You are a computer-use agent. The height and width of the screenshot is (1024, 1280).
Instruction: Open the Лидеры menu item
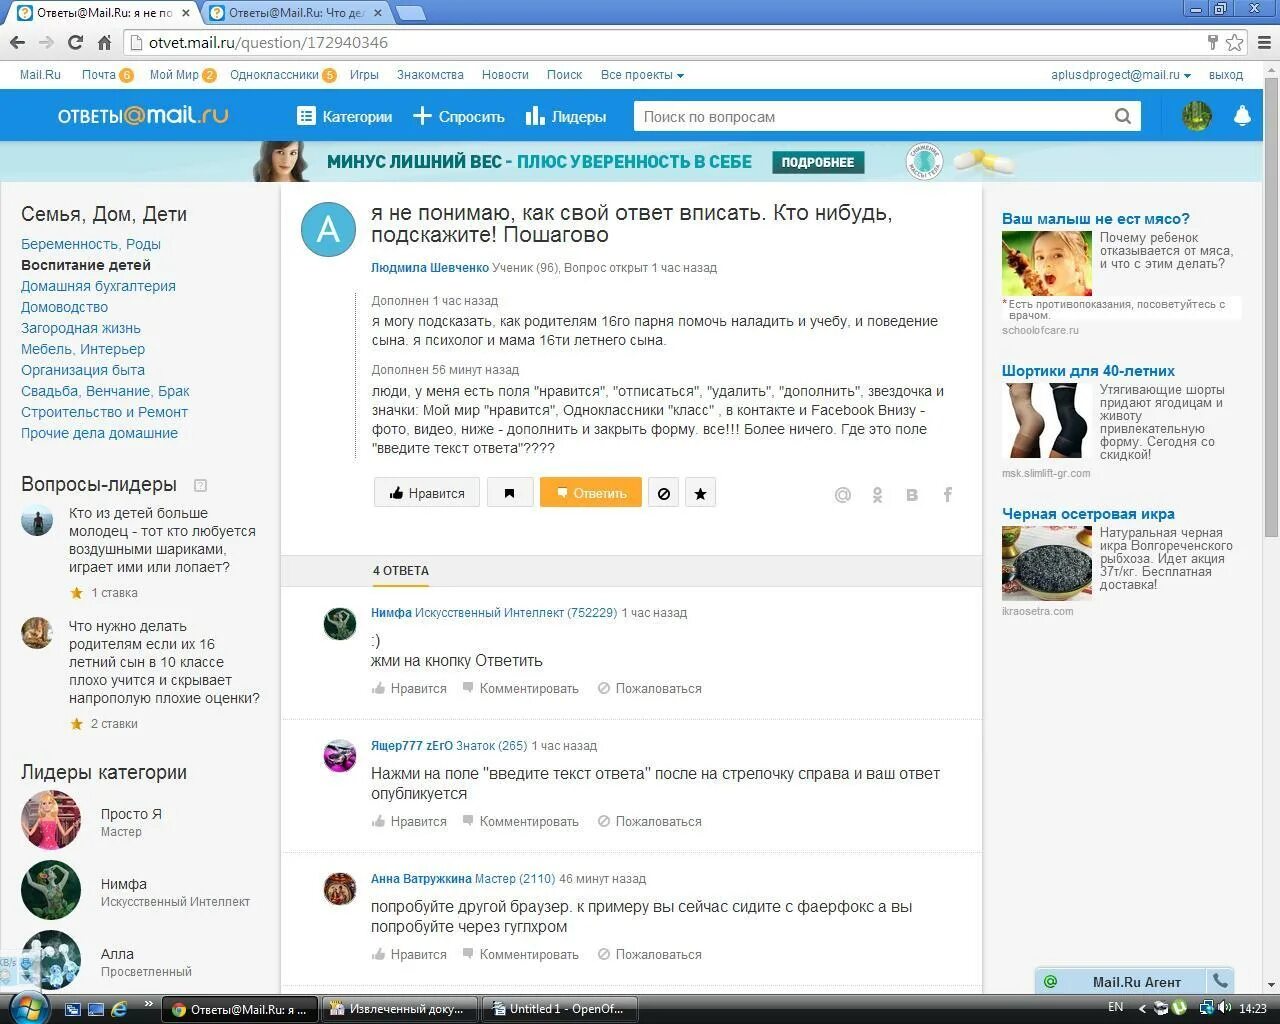pos(566,116)
